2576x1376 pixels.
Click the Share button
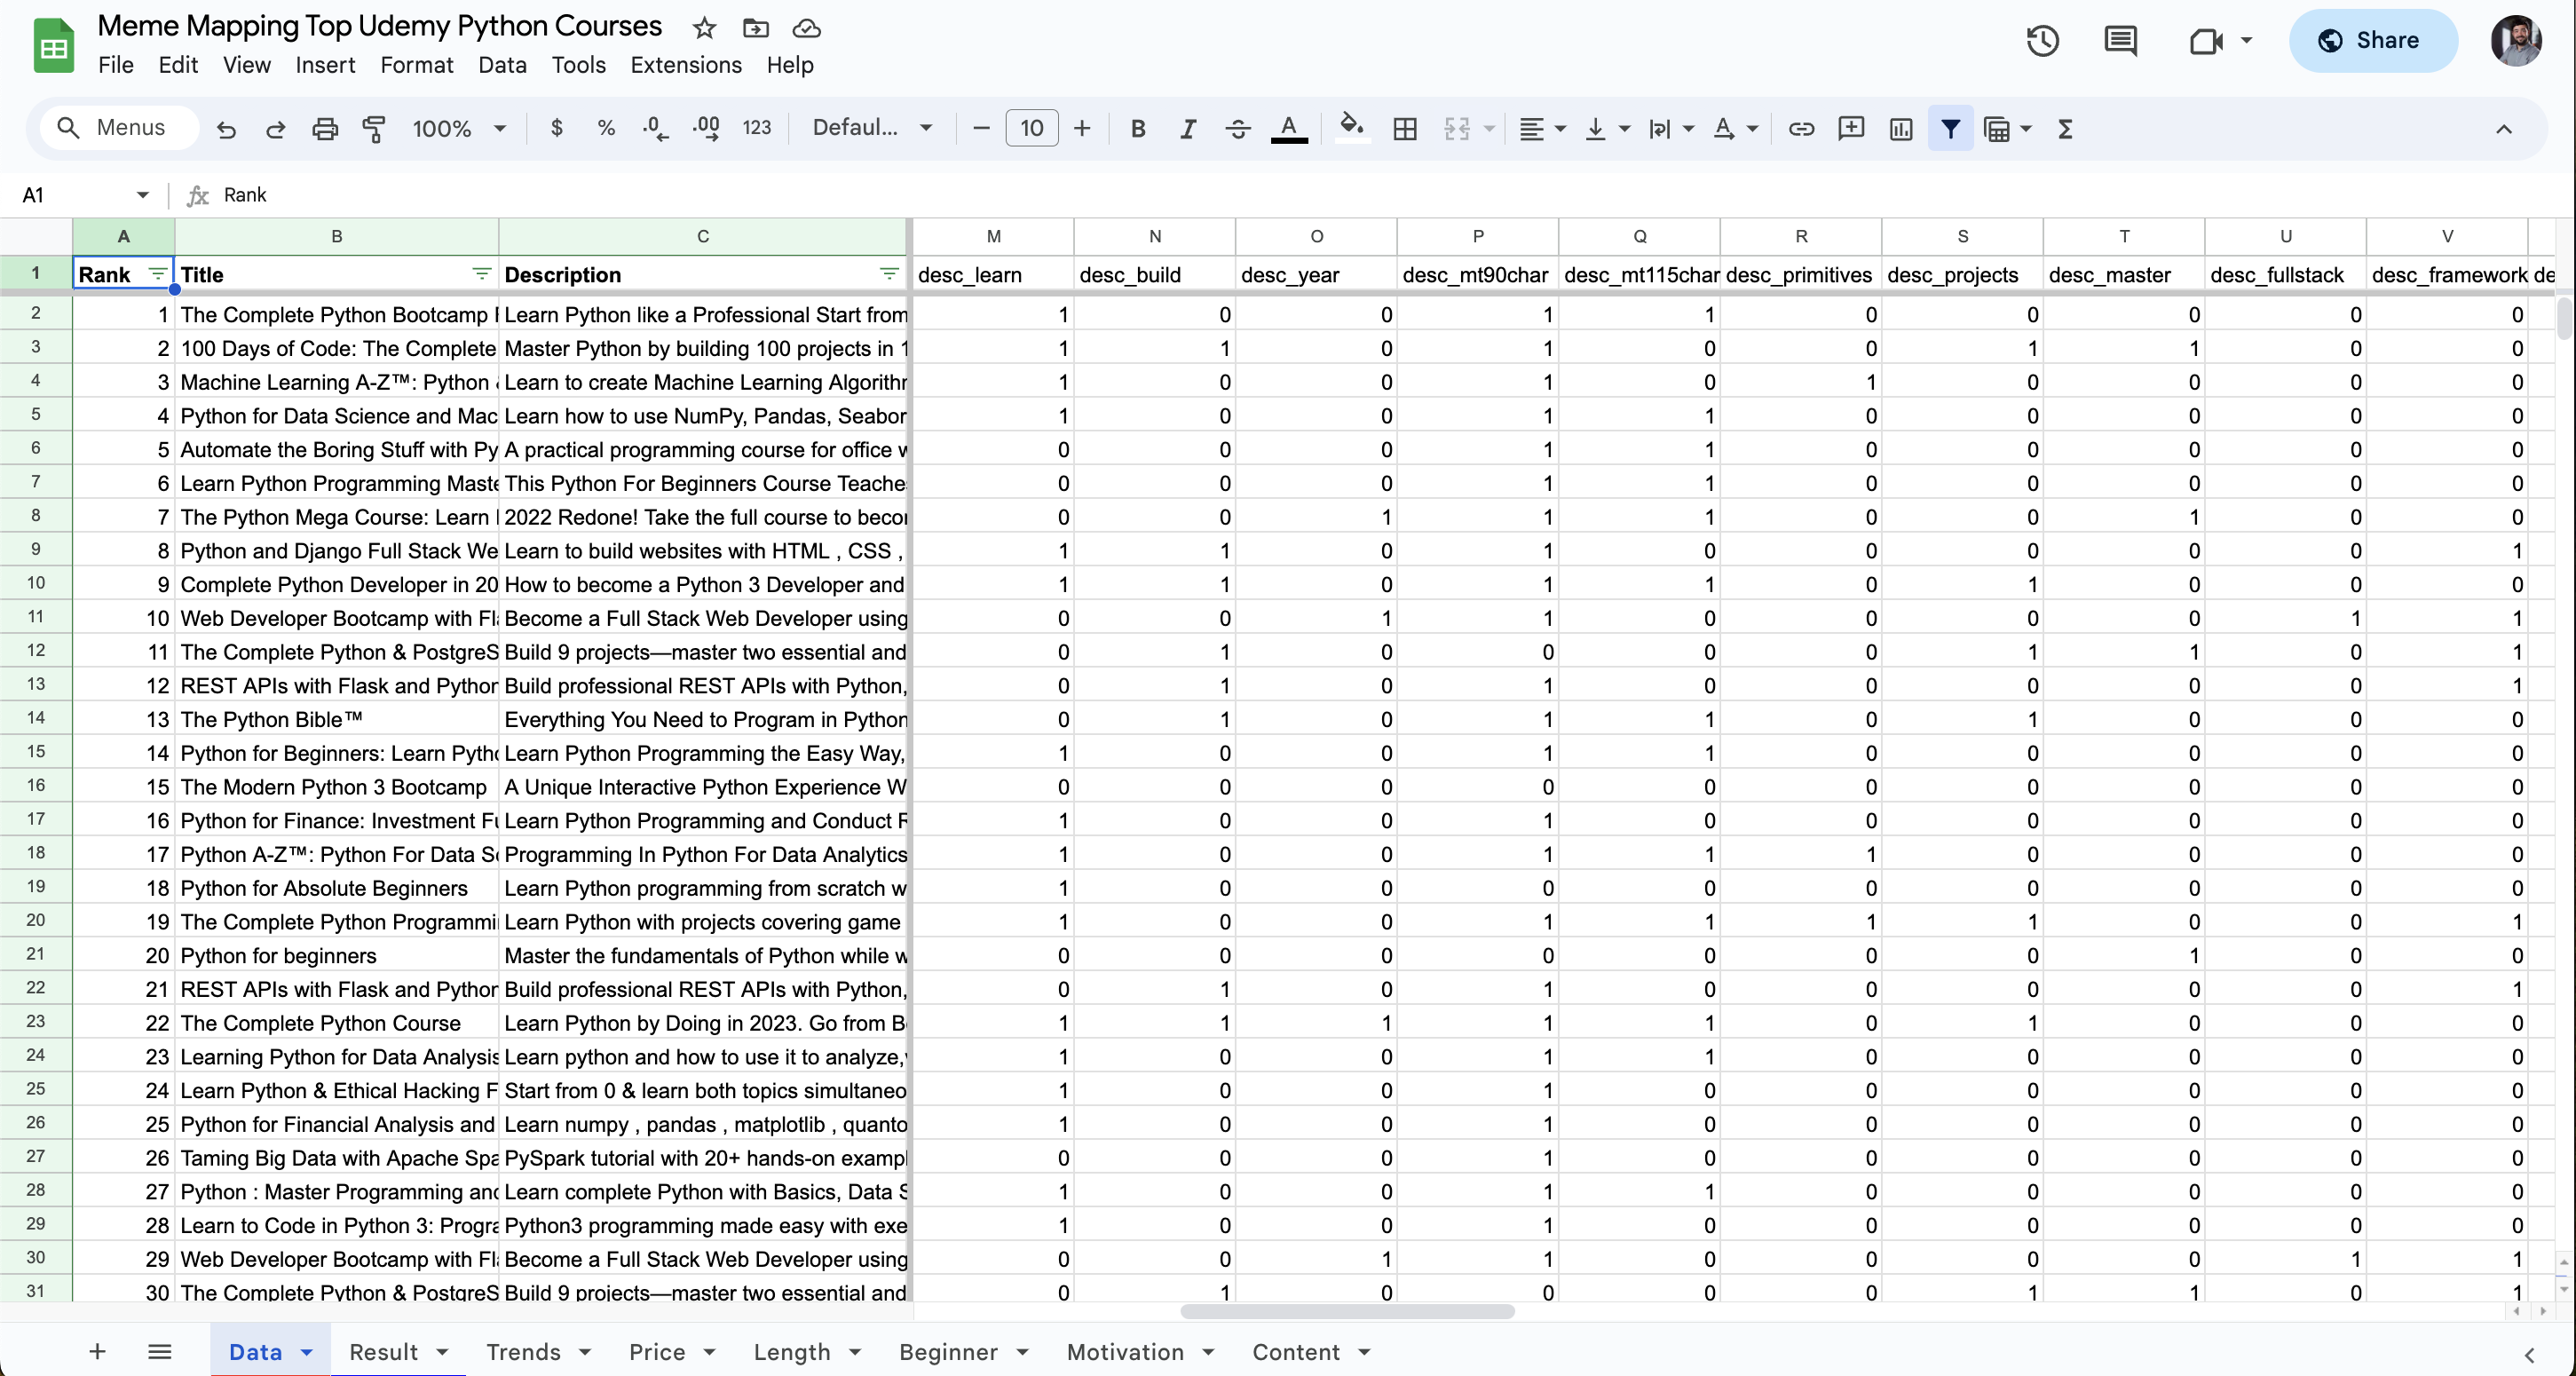point(2373,41)
